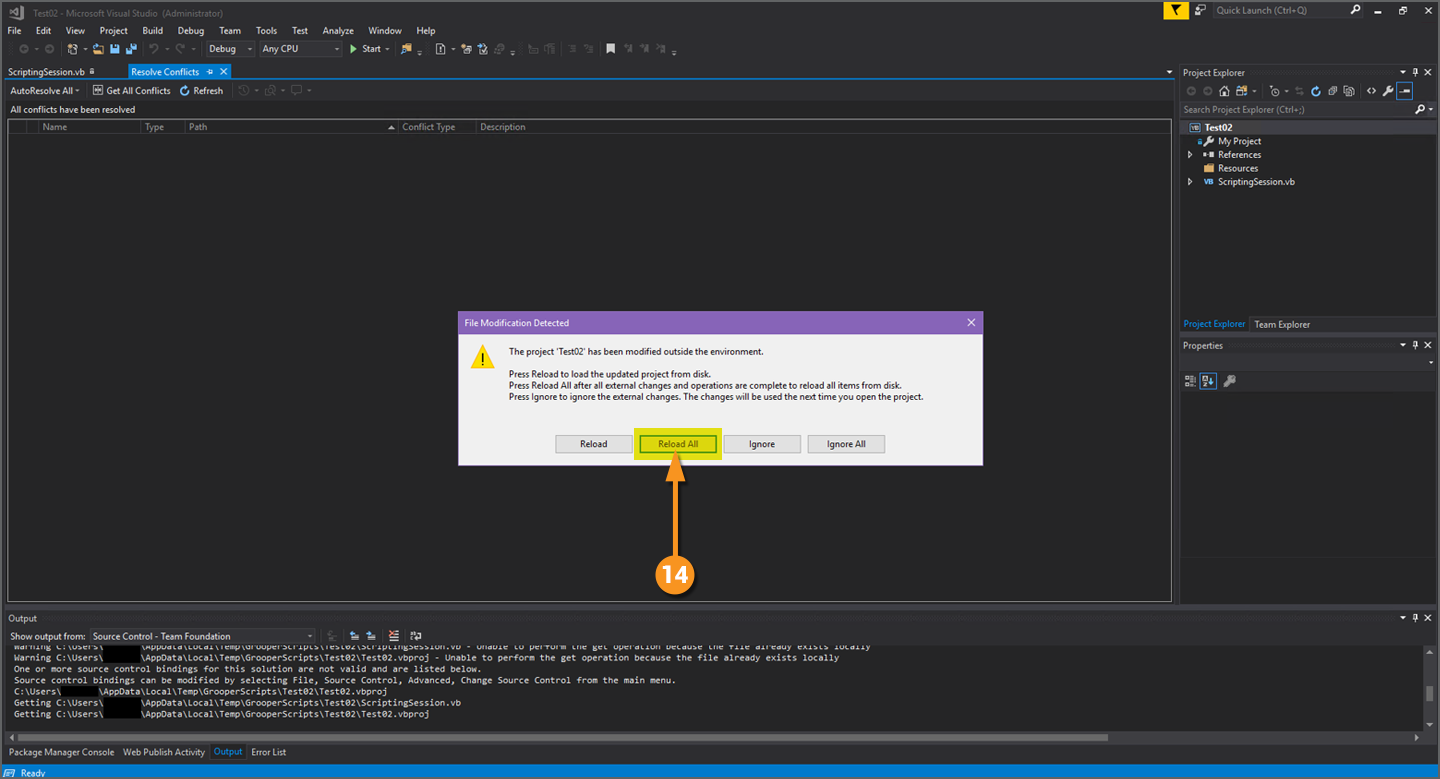Toggle the pin on Project Explorer panel
The height and width of the screenshot is (779, 1440).
pos(1416,73)
